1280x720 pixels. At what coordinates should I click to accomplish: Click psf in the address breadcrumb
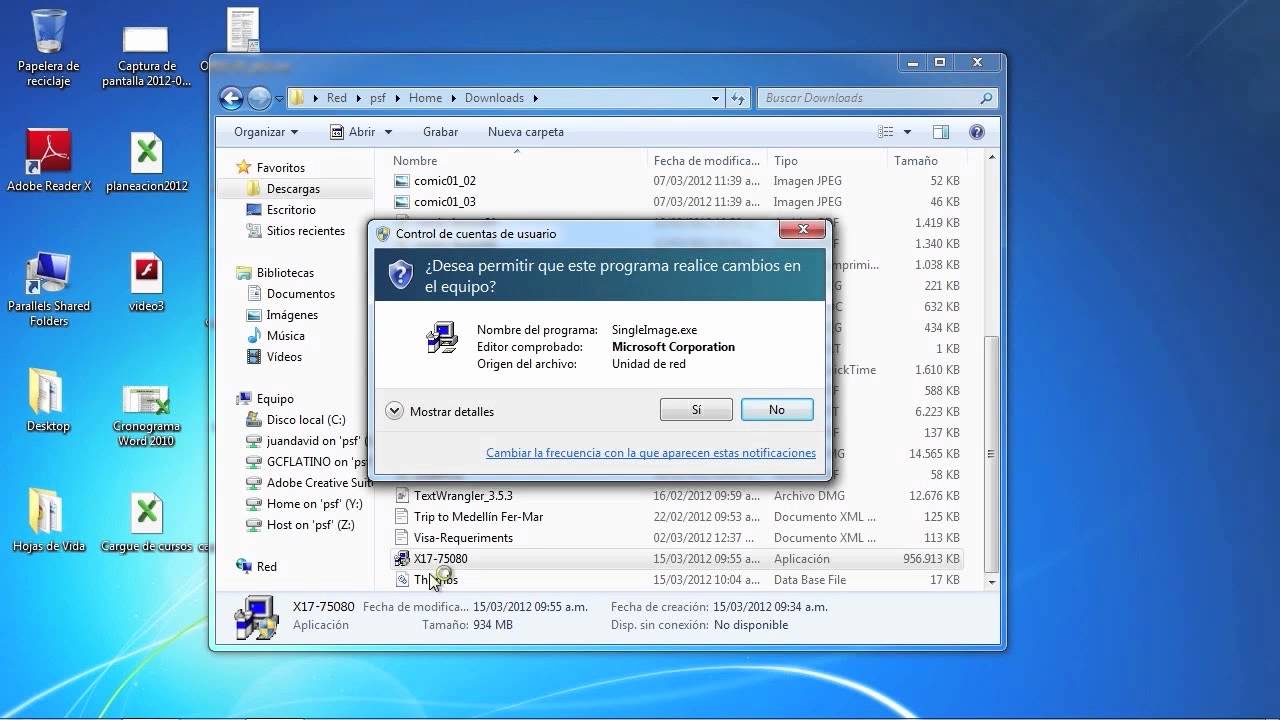coord(378,98)
